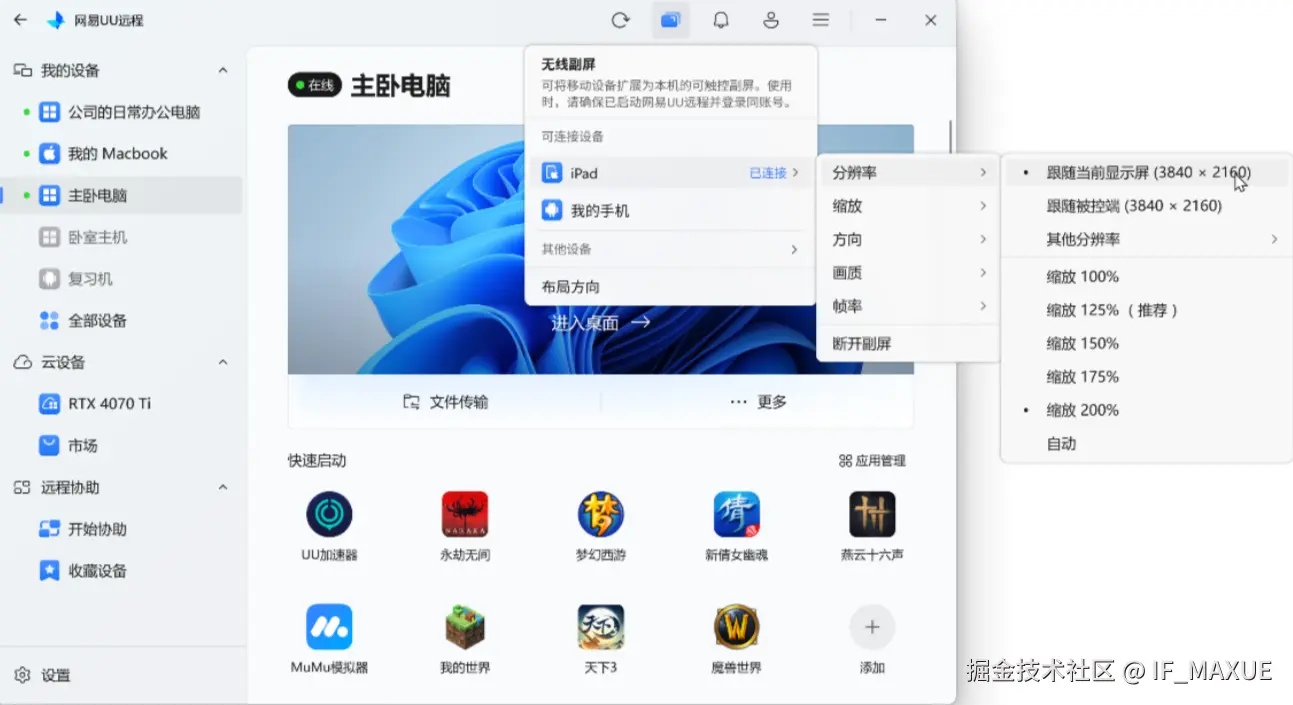Open the user account icon
The image size is (1293, 705).
point(771,20)
